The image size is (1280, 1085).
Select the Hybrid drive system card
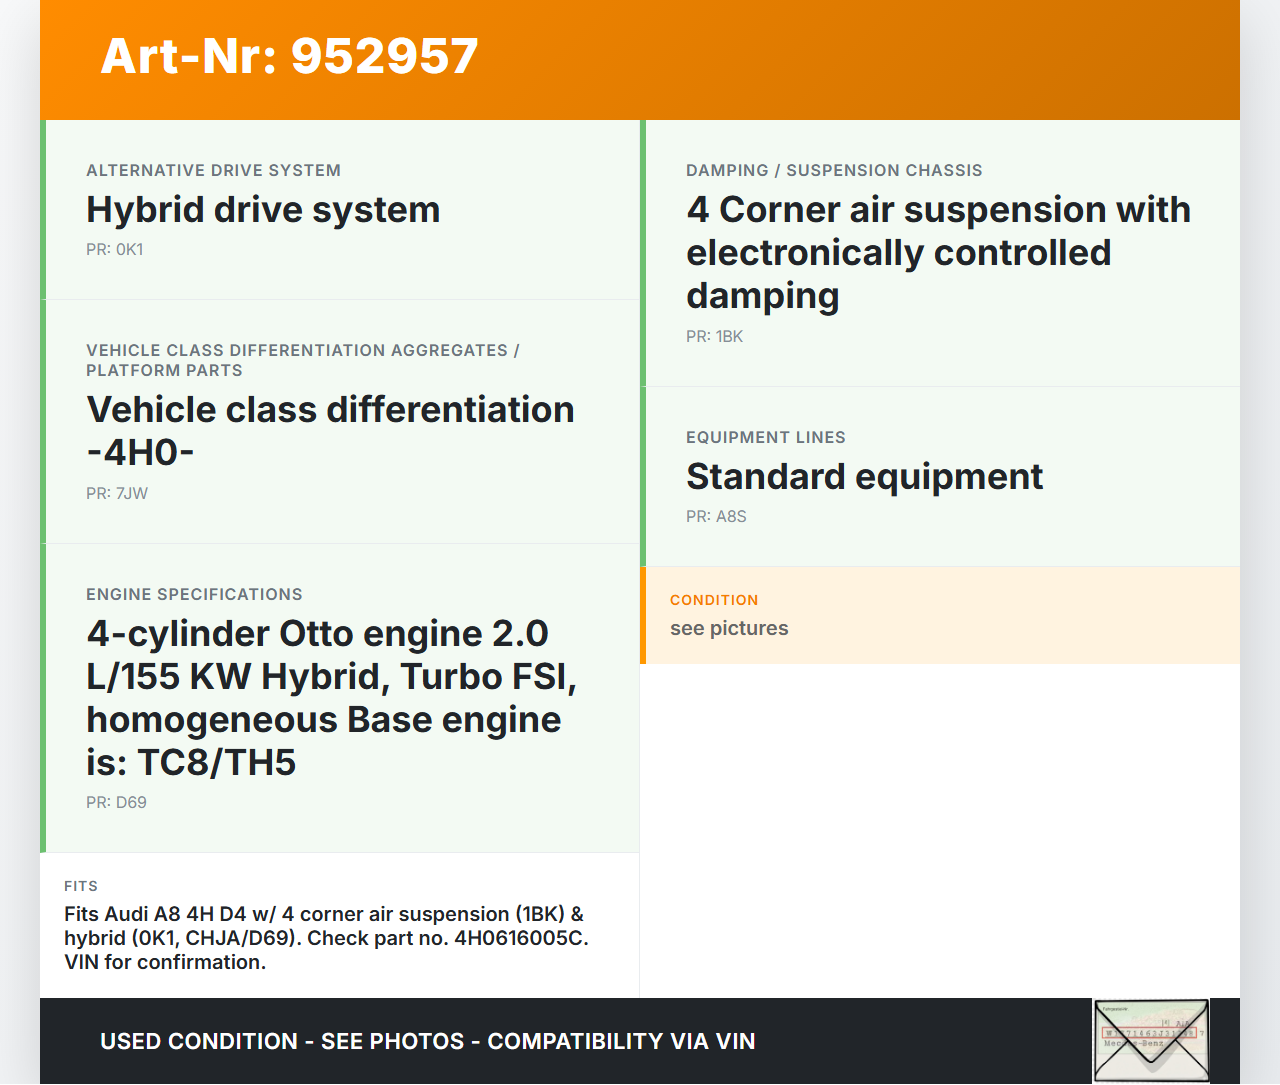click(x=342, y=210)
